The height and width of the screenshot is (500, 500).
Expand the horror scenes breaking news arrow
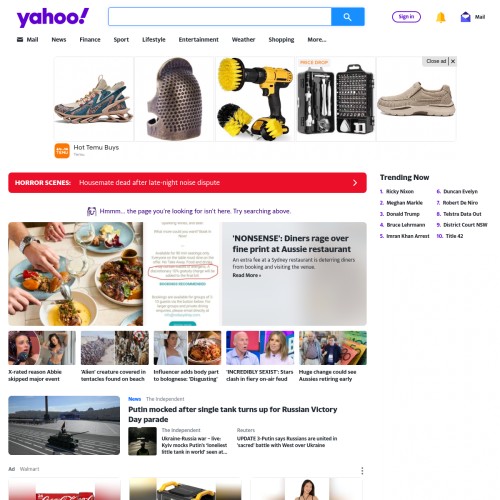355,183
